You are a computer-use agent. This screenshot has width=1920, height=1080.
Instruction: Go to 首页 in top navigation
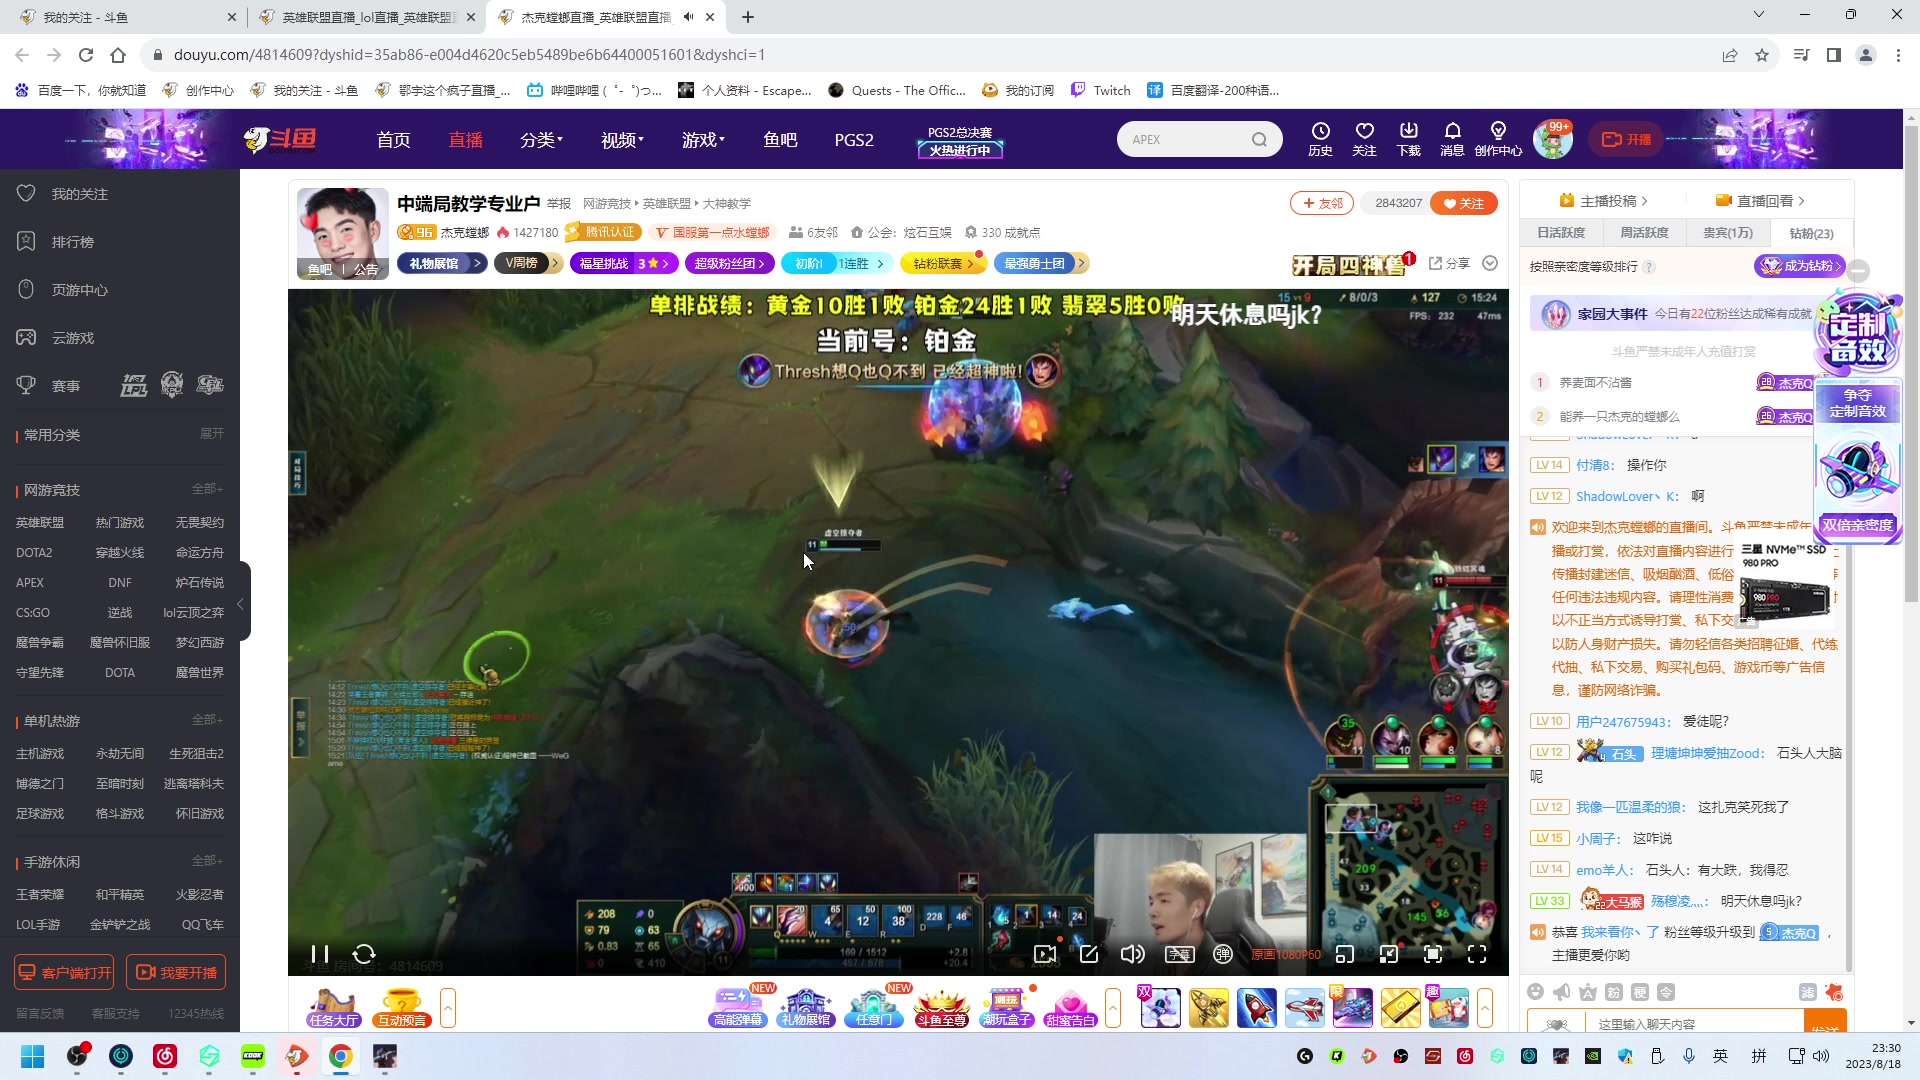[393, 140]
